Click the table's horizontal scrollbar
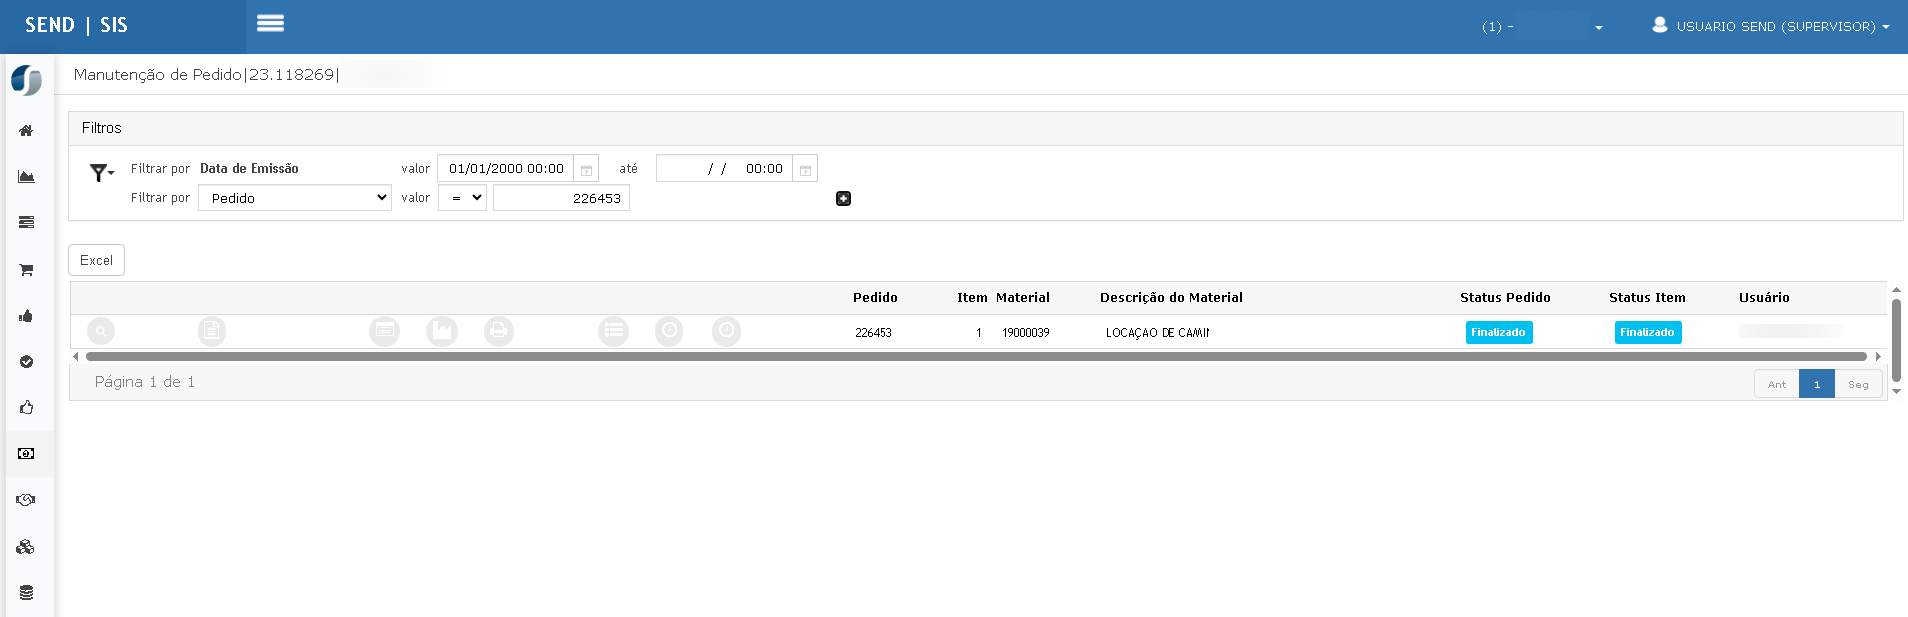1908x617 pixels. click(x=975, y=356)
